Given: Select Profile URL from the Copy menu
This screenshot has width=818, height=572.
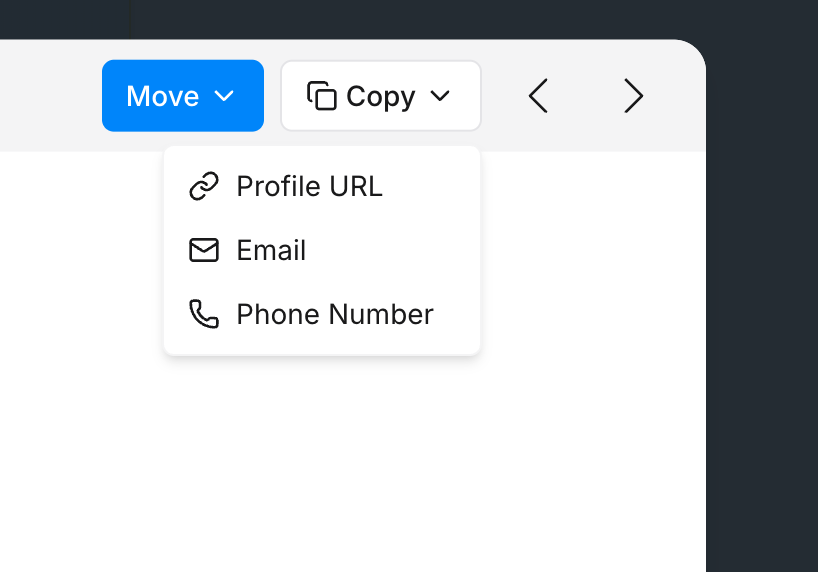Looking at the screenshot, I should click(x=309, y=187).
